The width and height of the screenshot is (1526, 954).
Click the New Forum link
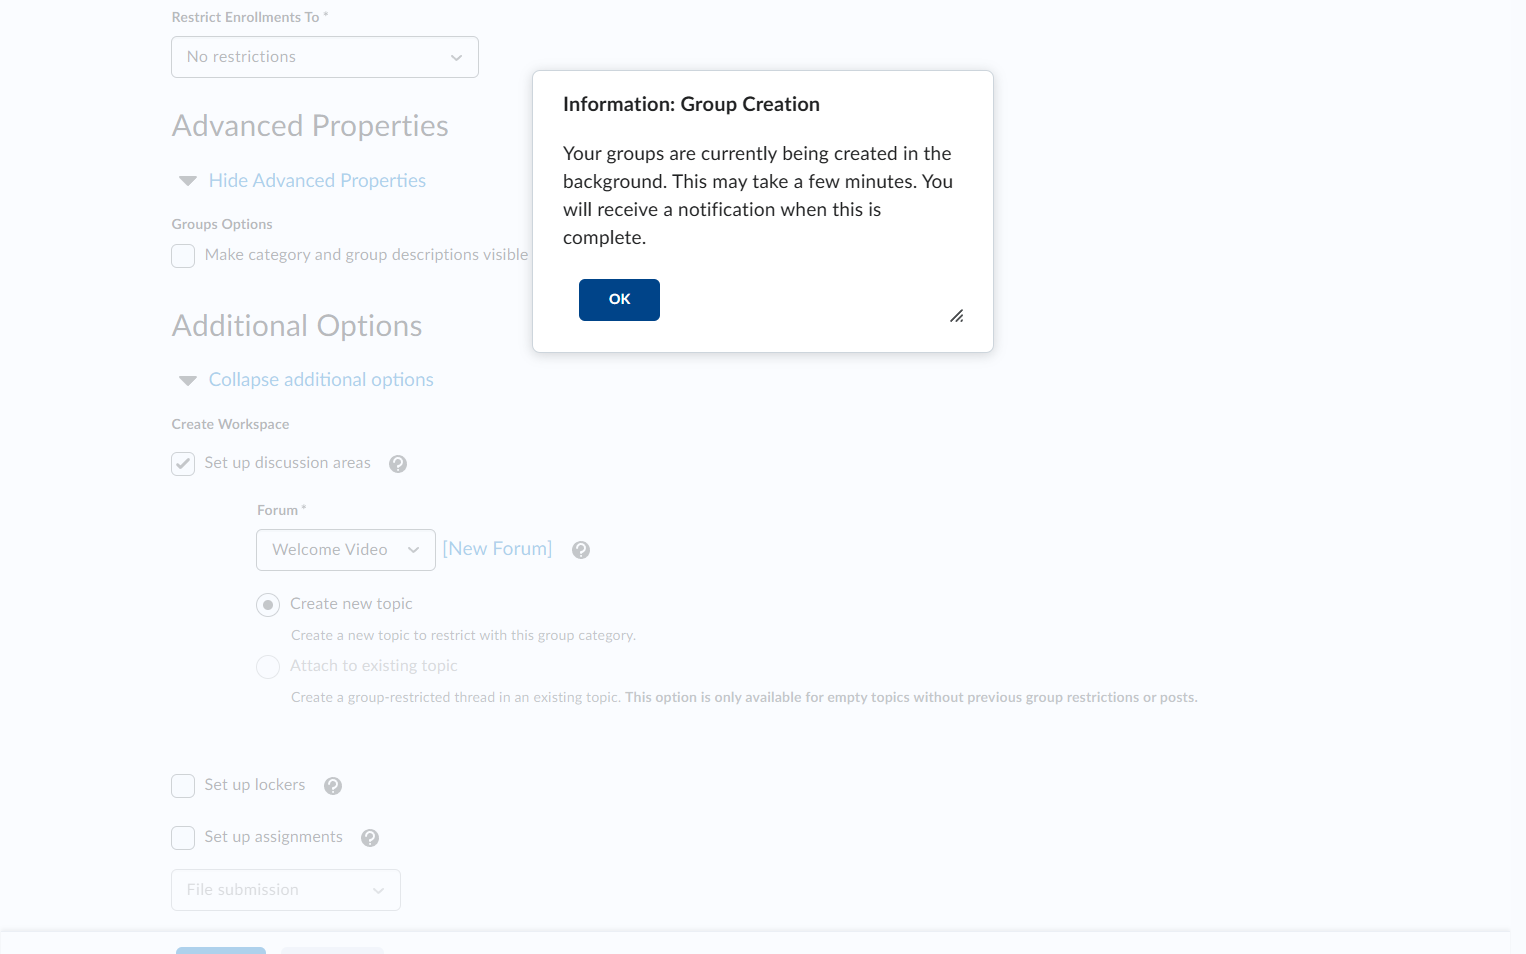[x=497, y=549]
